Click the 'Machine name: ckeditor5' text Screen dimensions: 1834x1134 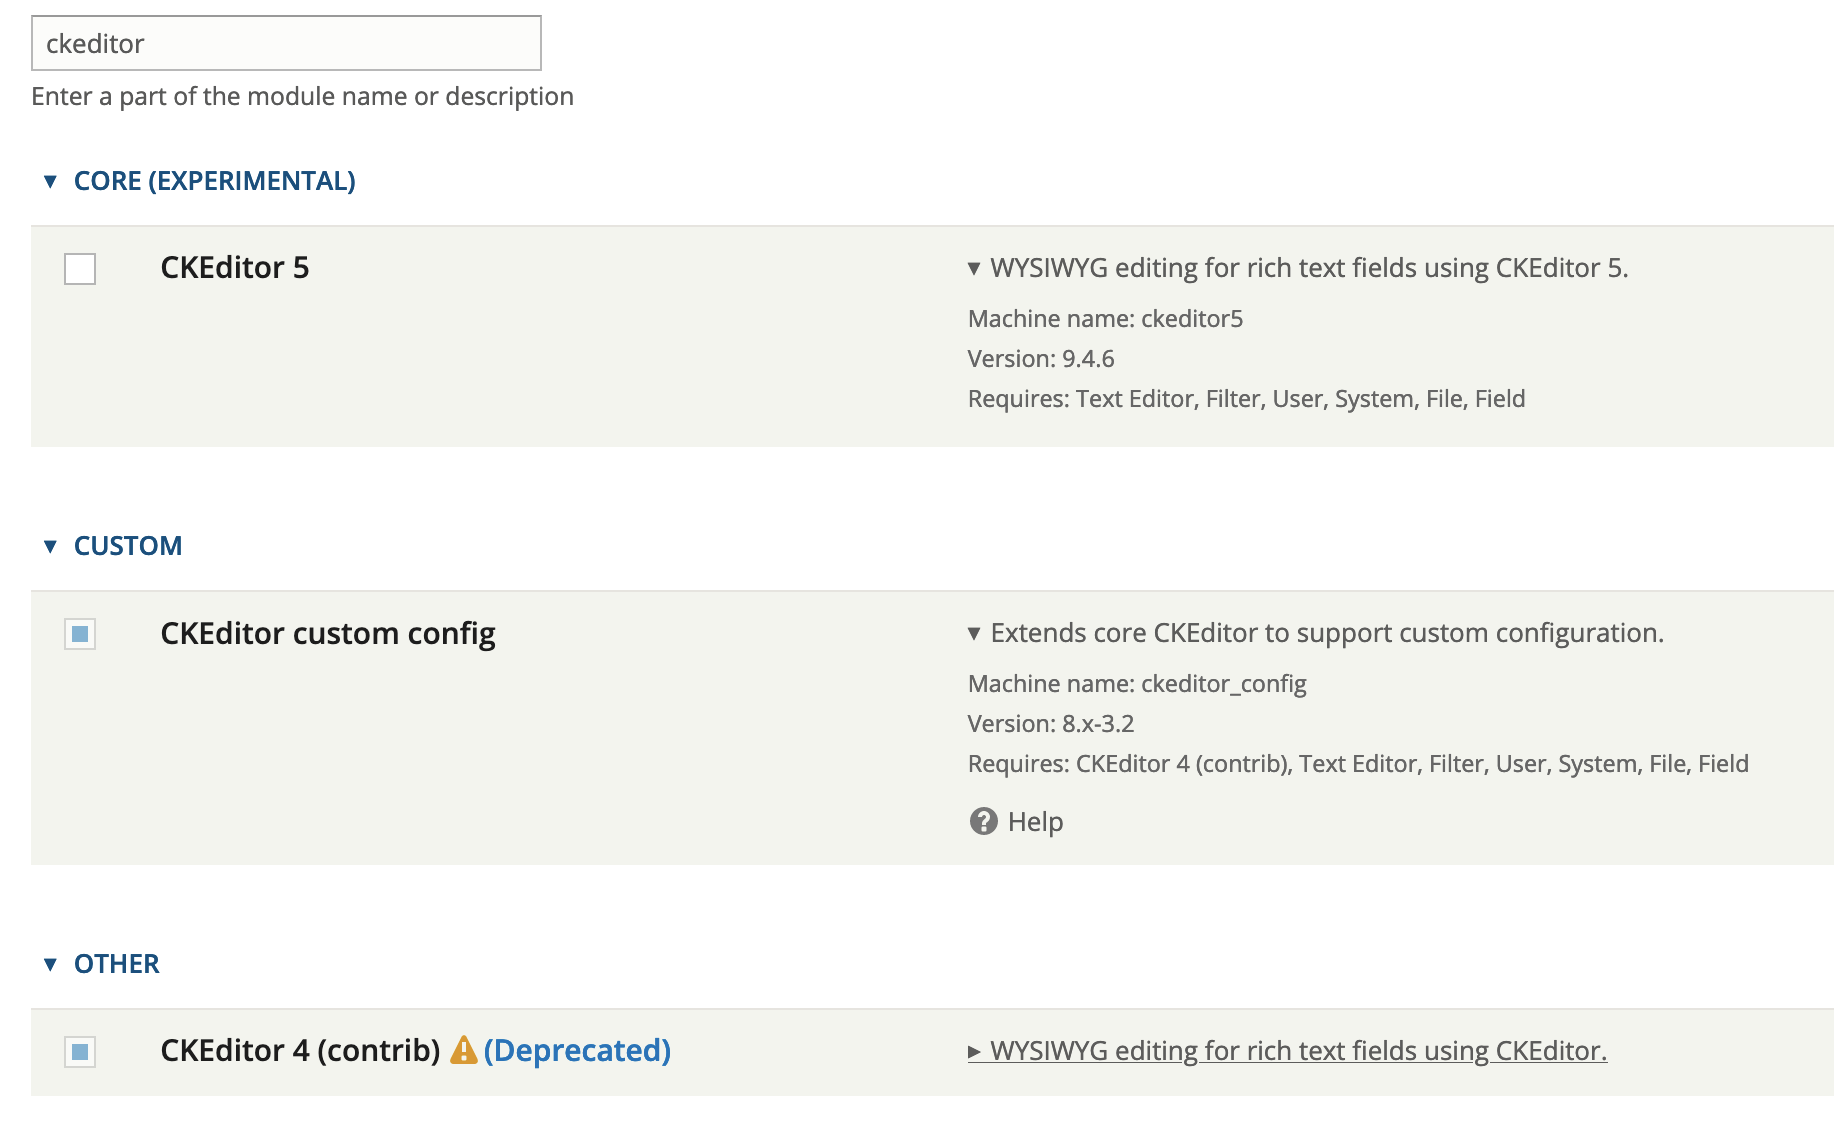click(1105, 319)
